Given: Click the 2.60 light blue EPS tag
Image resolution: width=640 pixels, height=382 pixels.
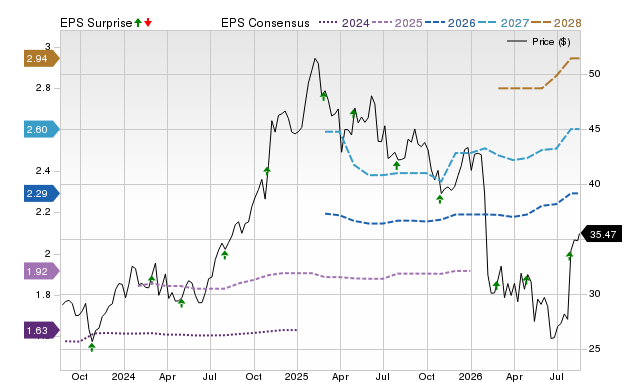Looking at the screenshot, I should [41, 130].
